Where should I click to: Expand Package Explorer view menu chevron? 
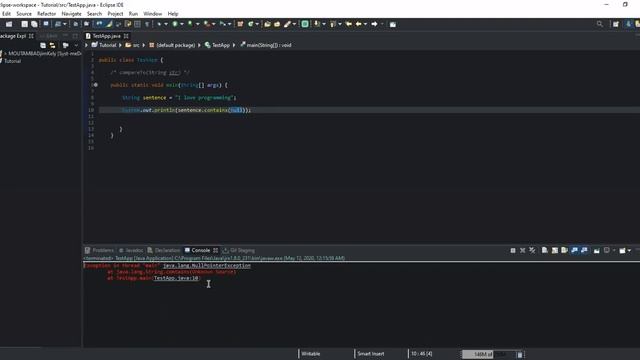point(76,45)
